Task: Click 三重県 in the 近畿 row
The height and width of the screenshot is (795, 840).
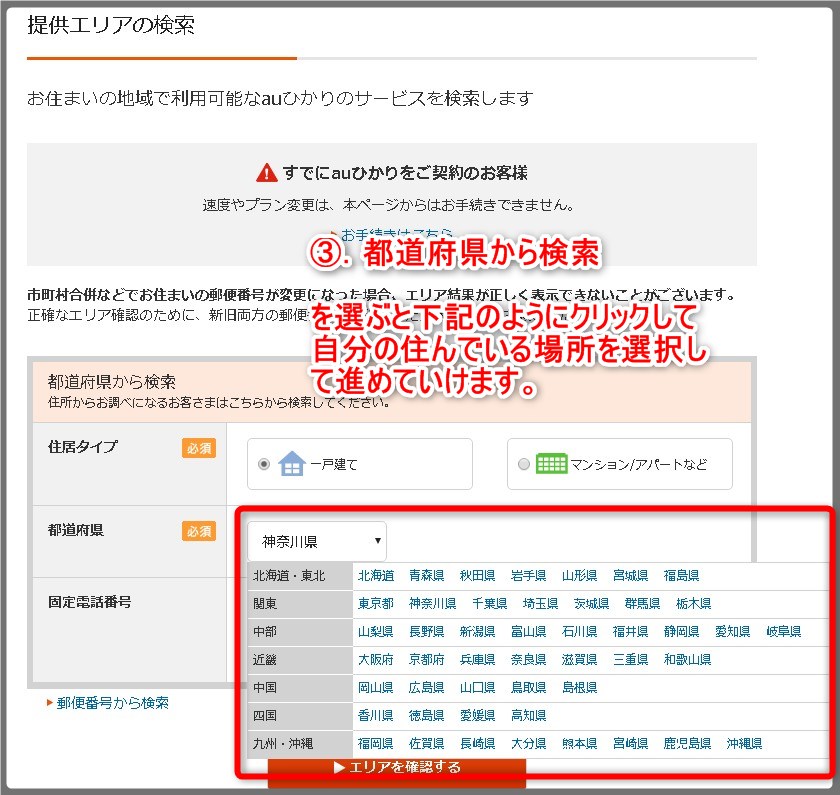Action: pos(630,659)
